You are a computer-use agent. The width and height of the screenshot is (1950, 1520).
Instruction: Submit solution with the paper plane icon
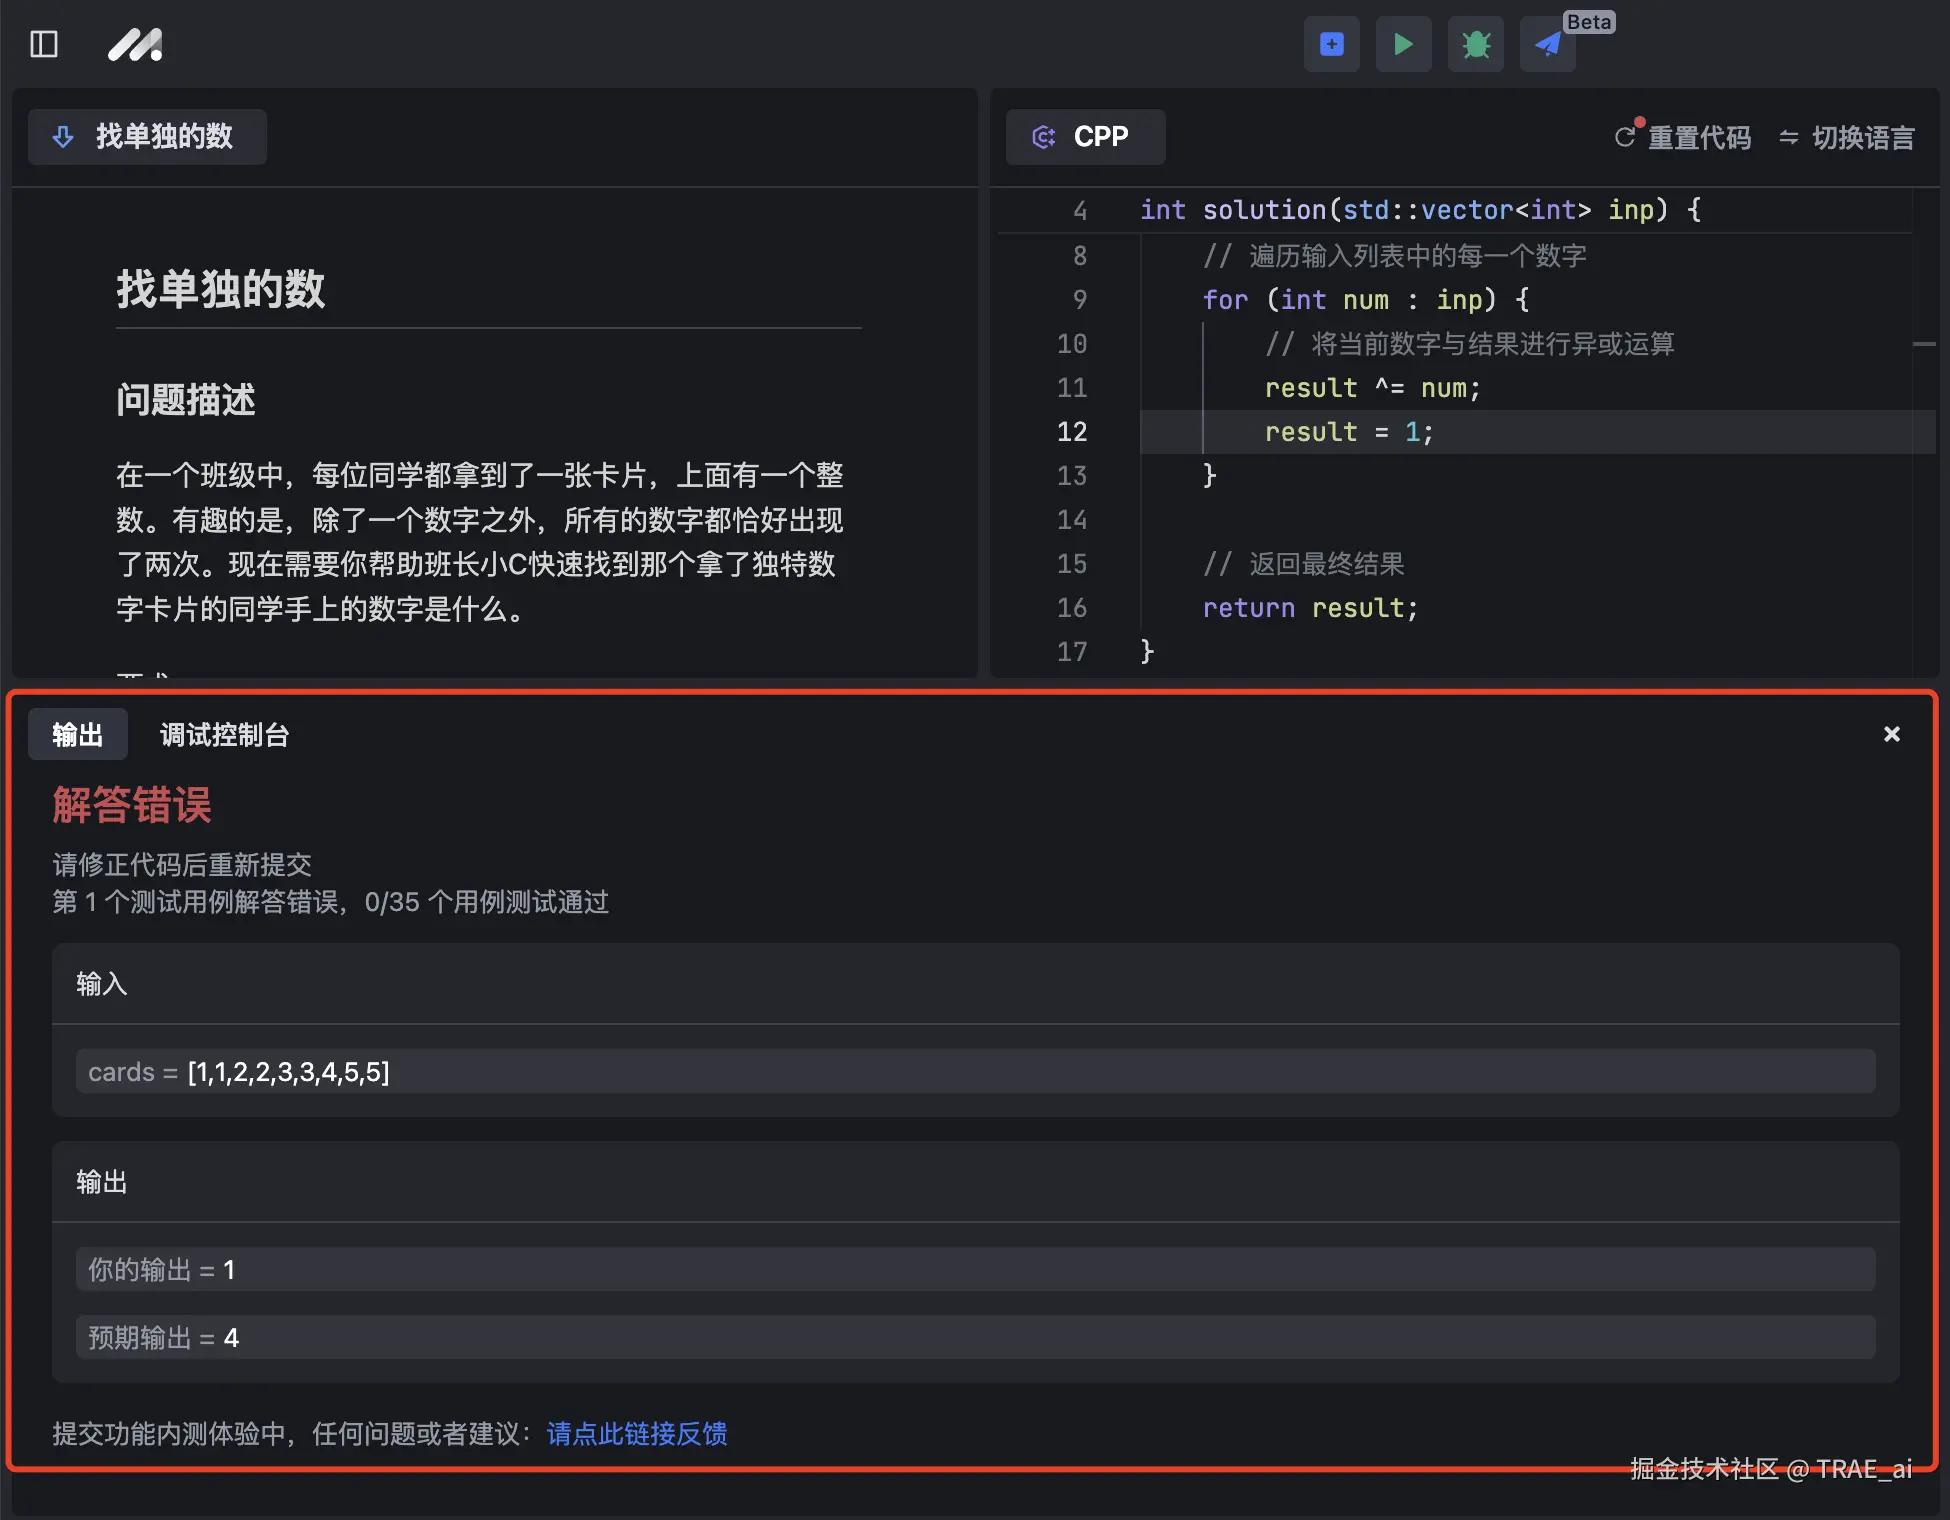click(1547, 44)
